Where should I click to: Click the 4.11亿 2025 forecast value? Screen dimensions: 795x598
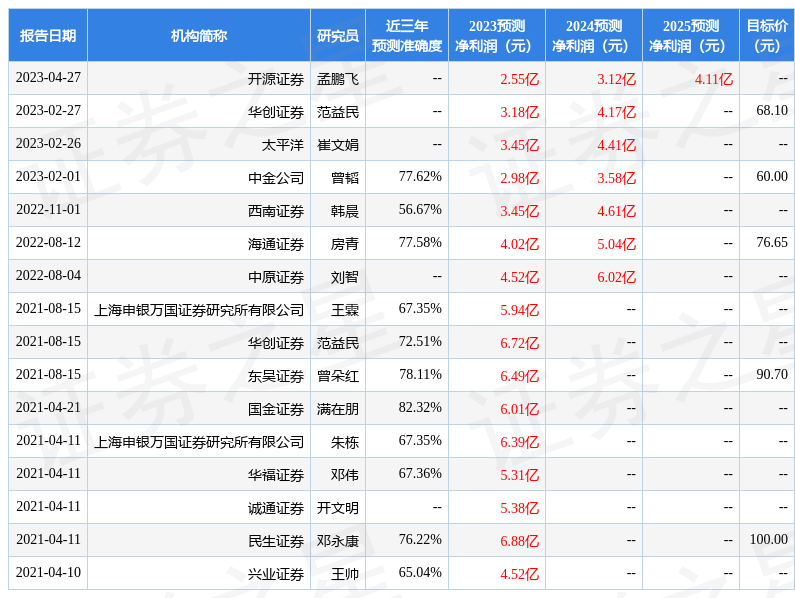713,79
